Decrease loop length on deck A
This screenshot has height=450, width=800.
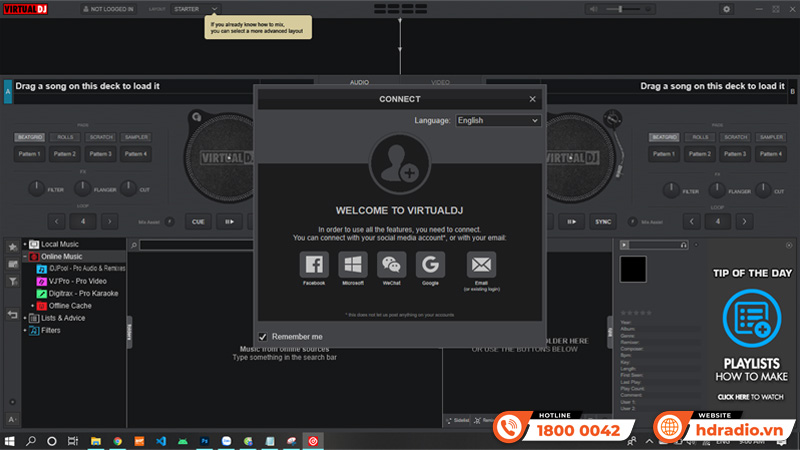(x=57, y=221)
